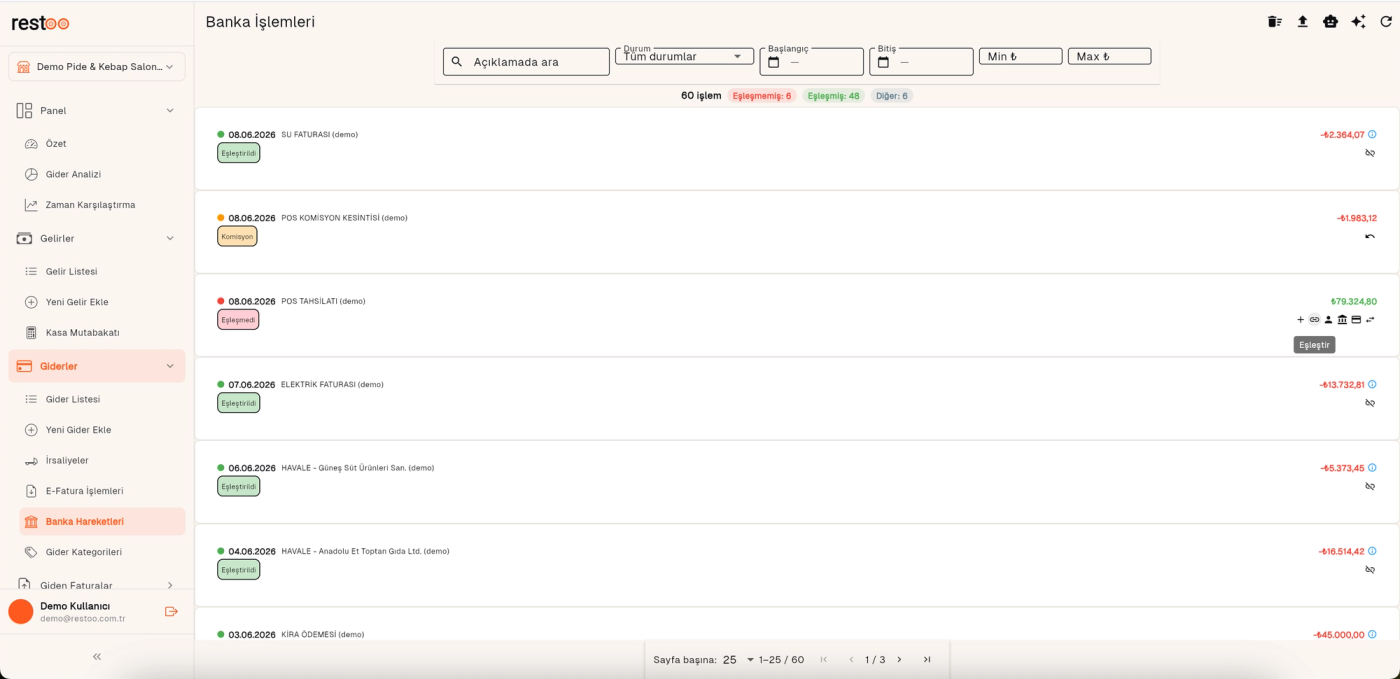Focus the Max ₺ amount field
This screenshot has width=1400, height=679.
(1109, 57)
